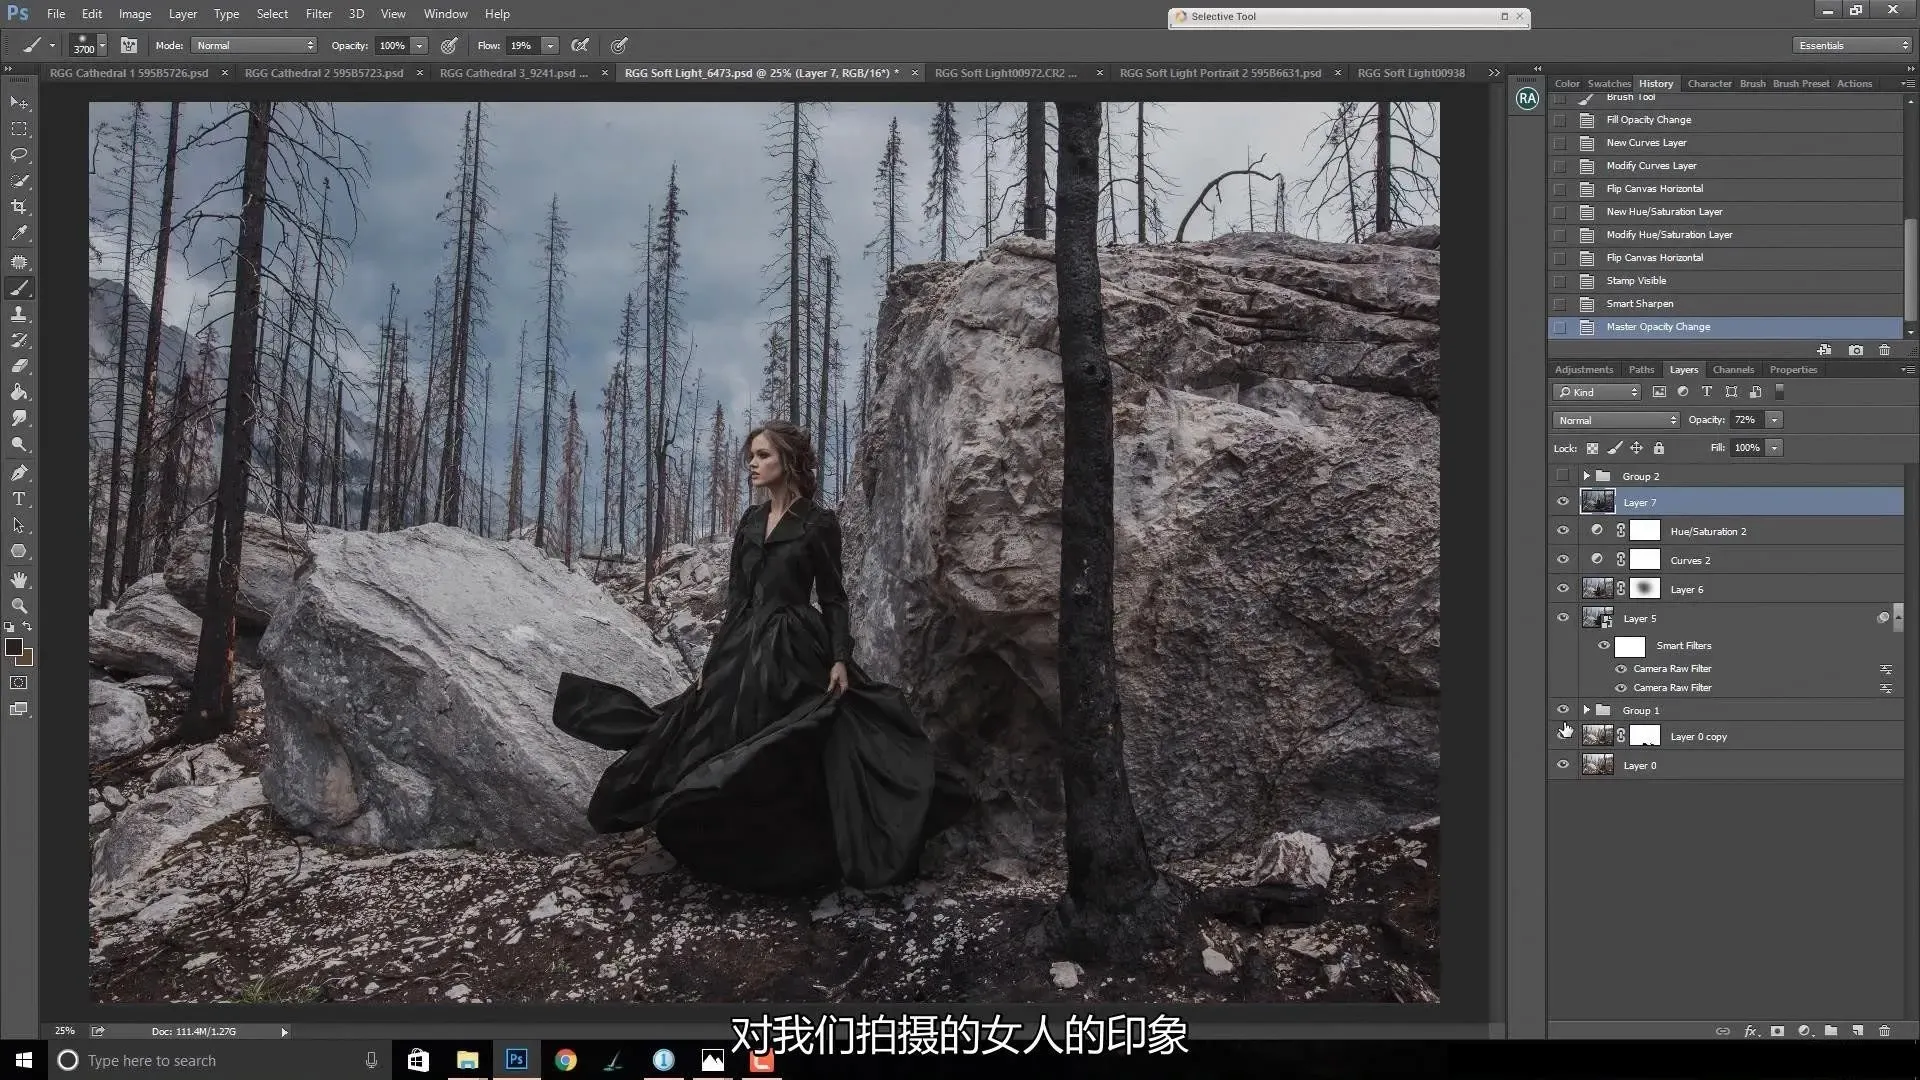This screenshot has width=1920, height=1080.
Task: Select the Horizontal Type tool
Action: (x=19, y=499)
